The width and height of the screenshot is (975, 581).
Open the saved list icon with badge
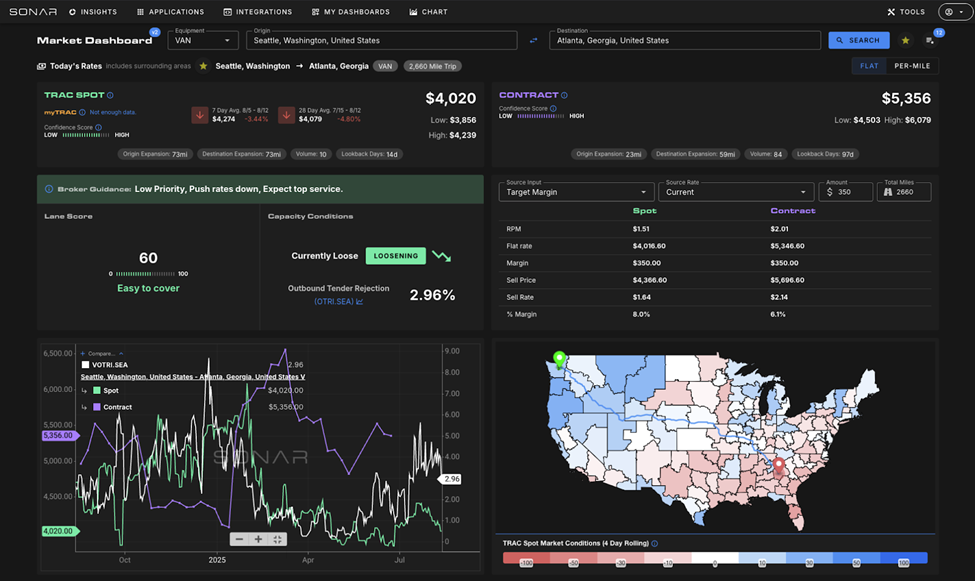point(930,40)
